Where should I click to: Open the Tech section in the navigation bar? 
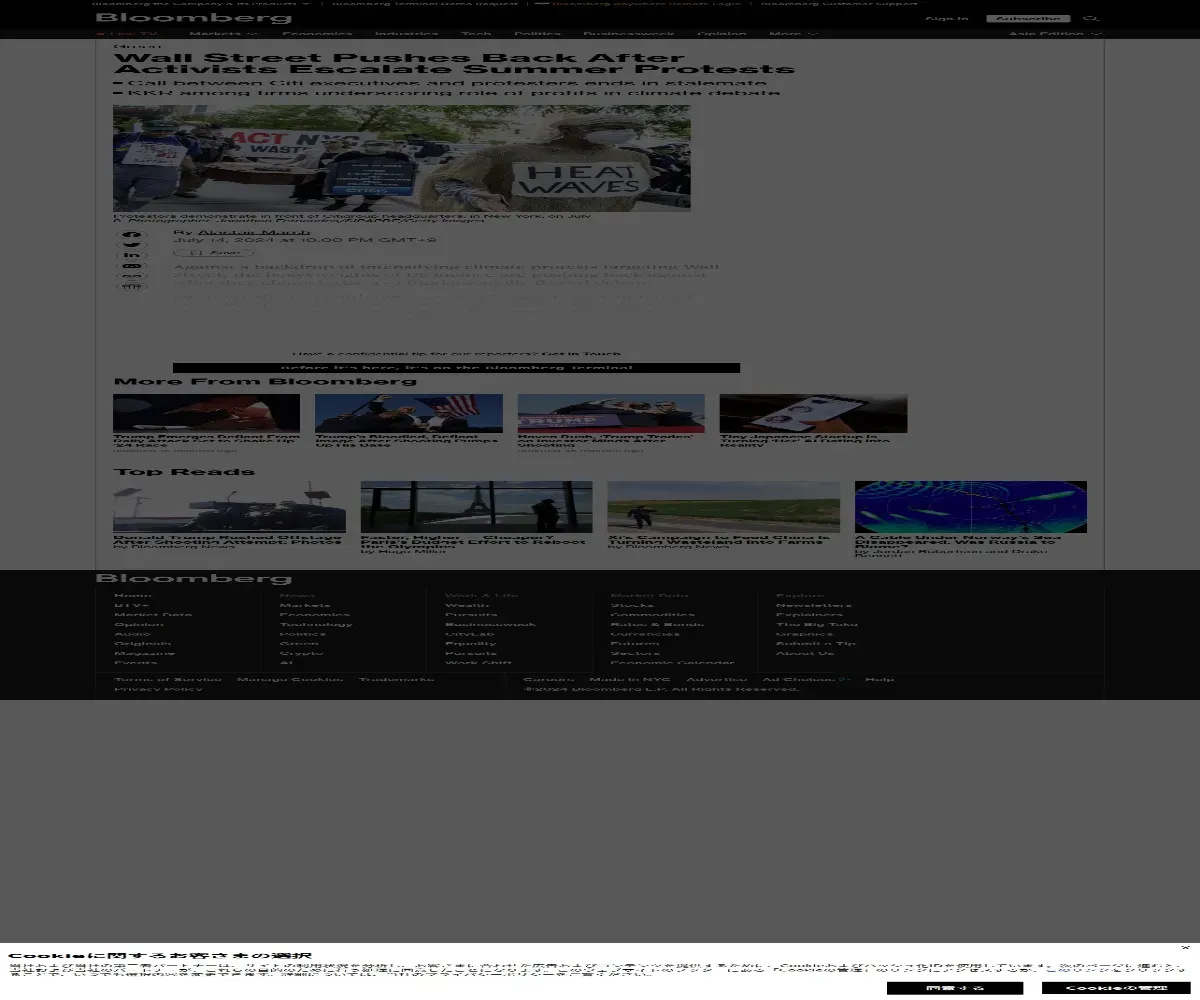coord(476,34)
